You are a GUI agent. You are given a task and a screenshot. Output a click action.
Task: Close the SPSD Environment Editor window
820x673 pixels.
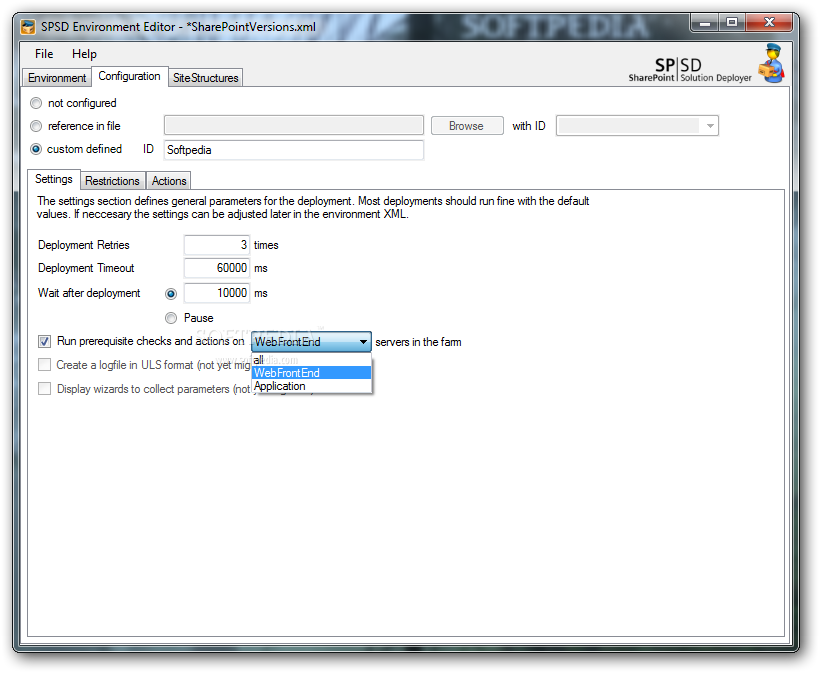pyautogui.click(x=769, y=22)
